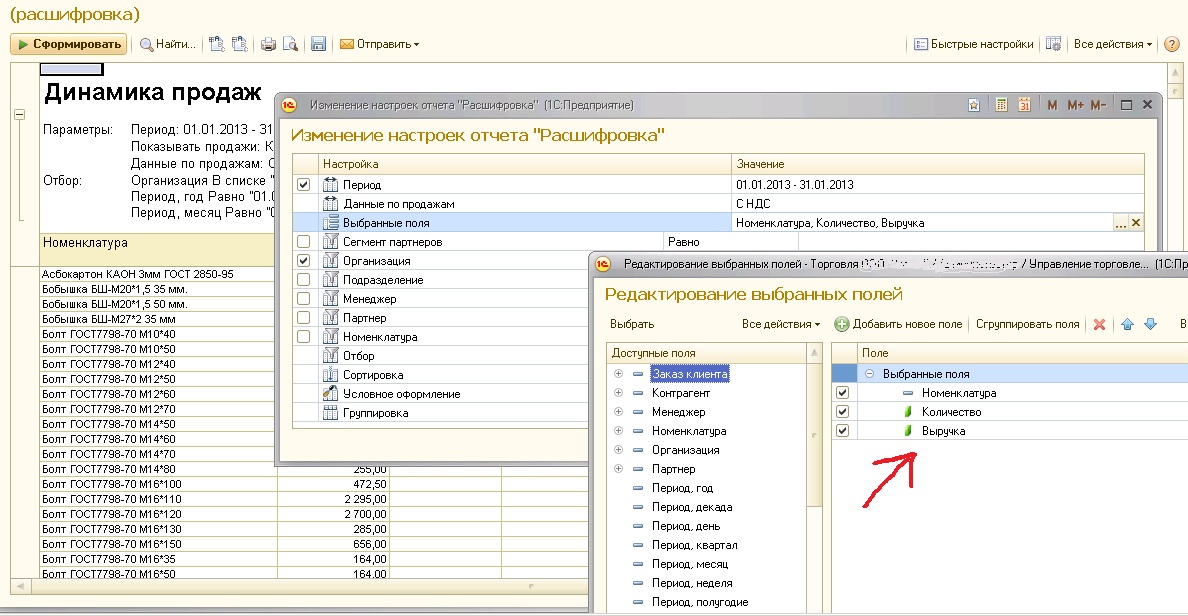
Task: Expand Партнер in available fields
Action: (x=618, y=468)
